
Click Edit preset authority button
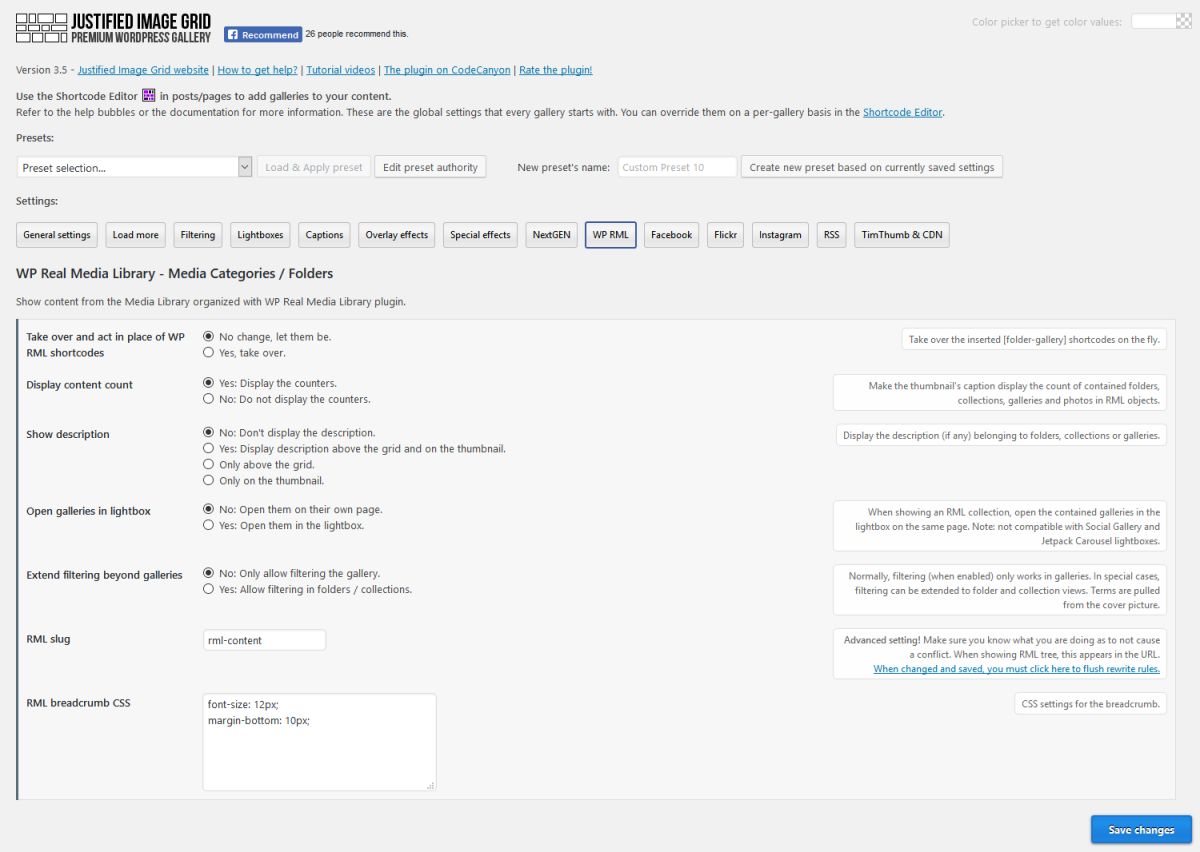tap(430, 167)
